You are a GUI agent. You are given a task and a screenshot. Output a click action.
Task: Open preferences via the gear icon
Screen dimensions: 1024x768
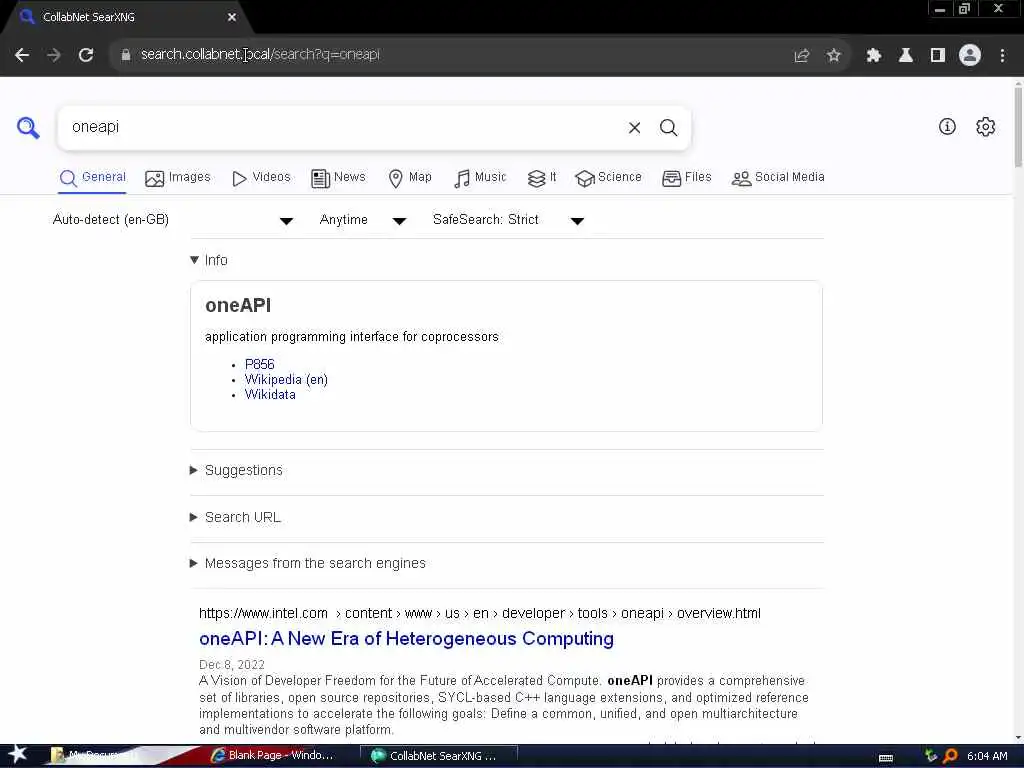[x=985, y=127]
